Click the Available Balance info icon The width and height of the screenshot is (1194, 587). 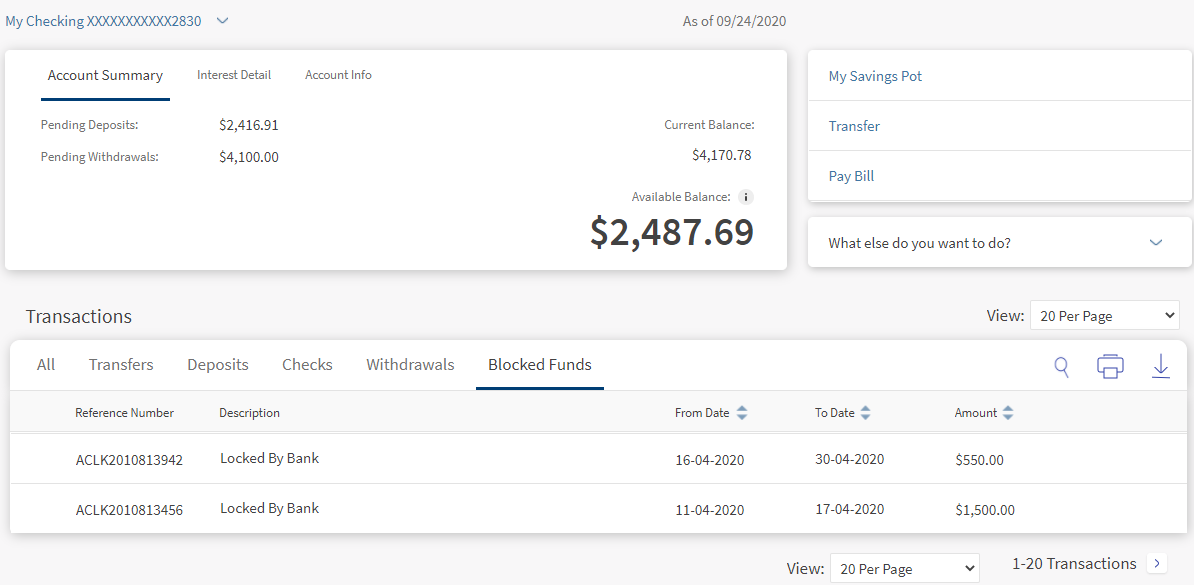tap(745, 198)
